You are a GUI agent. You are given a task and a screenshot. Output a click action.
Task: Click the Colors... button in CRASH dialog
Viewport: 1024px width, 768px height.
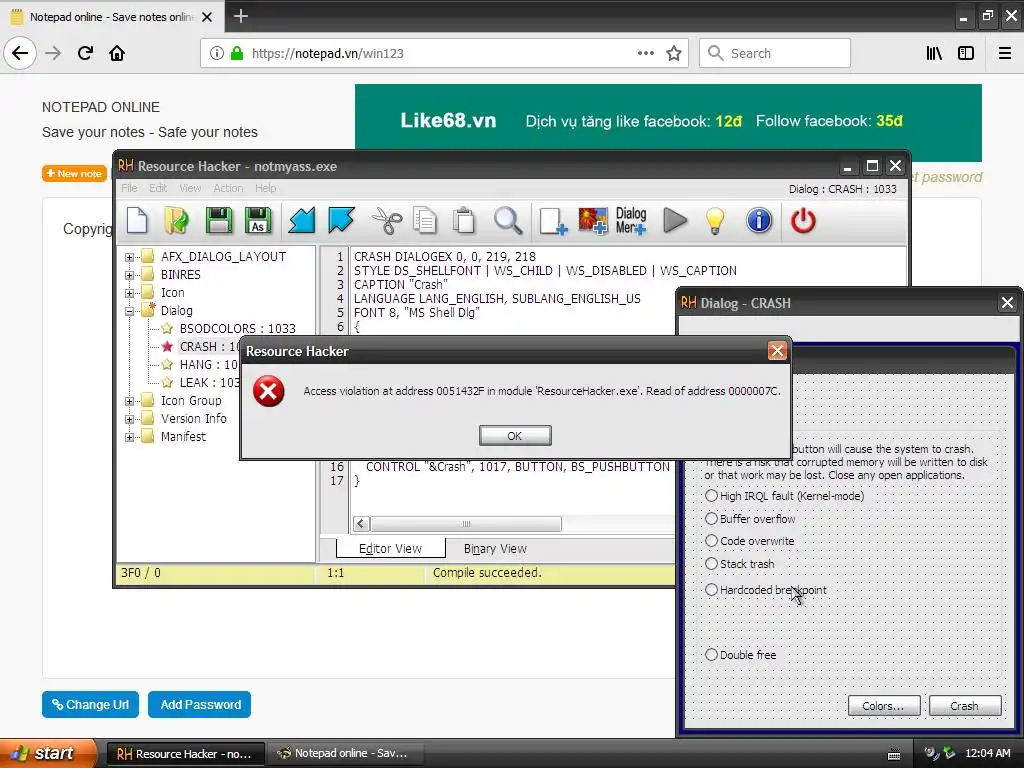[x=884, y=706]
